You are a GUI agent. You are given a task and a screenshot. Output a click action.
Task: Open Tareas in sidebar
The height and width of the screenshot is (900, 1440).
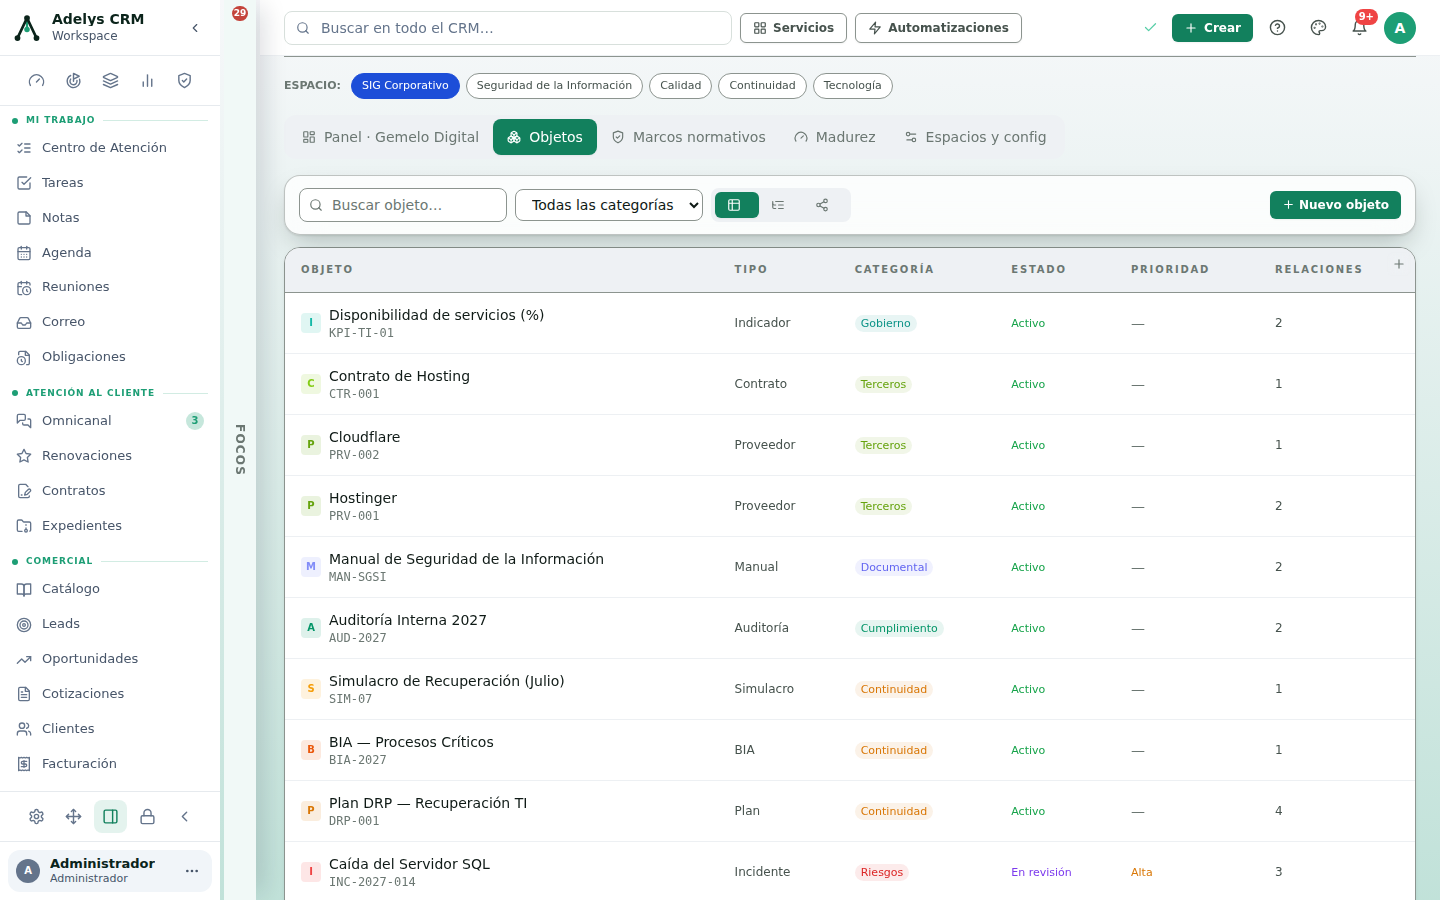(110, 183)
